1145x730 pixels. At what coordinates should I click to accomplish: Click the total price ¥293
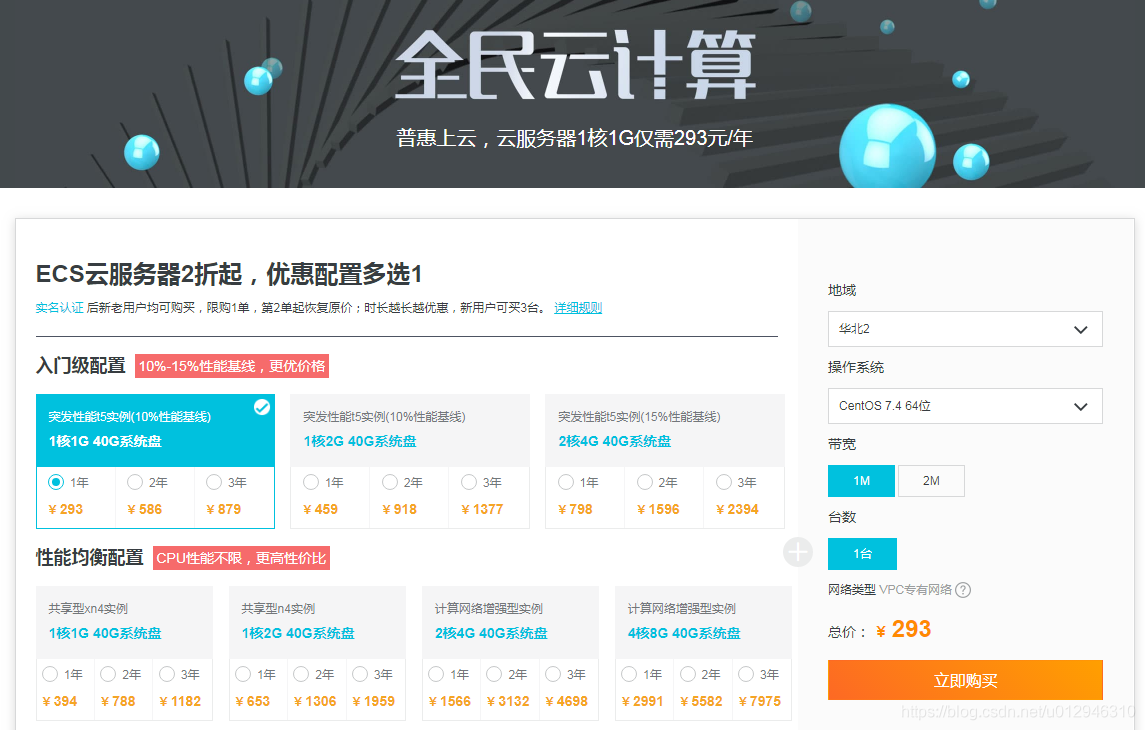tap(903, 629)
